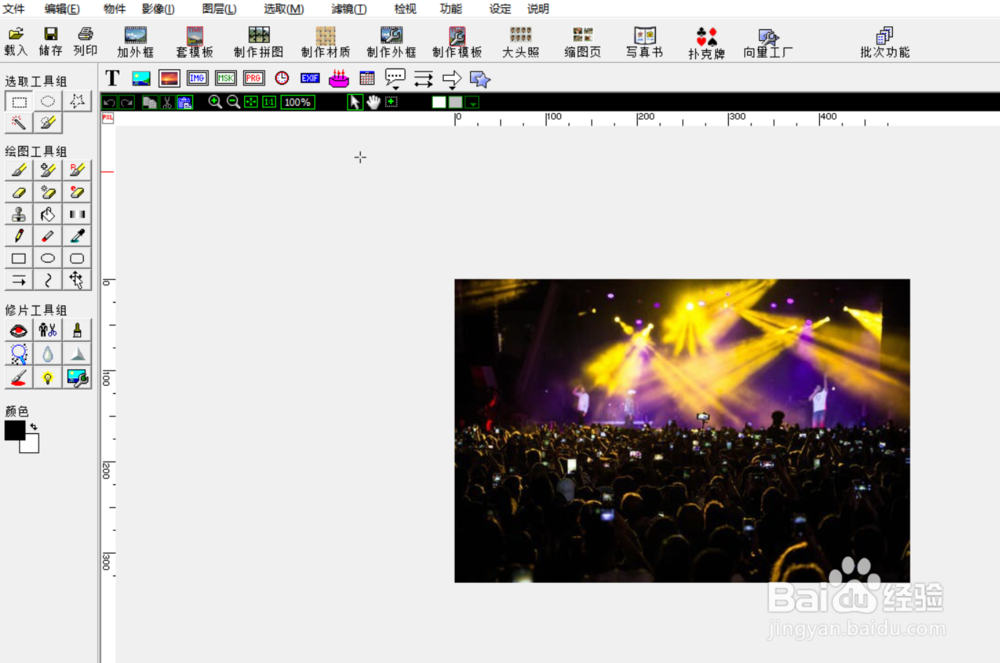Select the move tool with cursor arrows
The width and height of the screenshot is (1000, 663).
coord(77,280)
